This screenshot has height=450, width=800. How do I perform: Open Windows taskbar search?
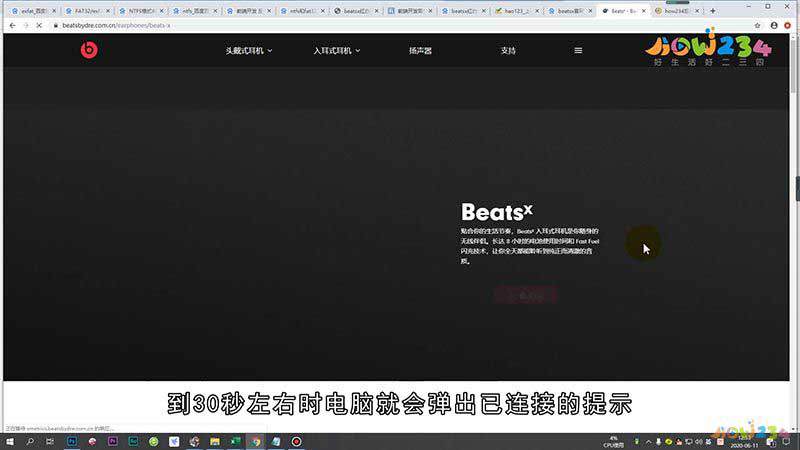(x=30, y=441)
